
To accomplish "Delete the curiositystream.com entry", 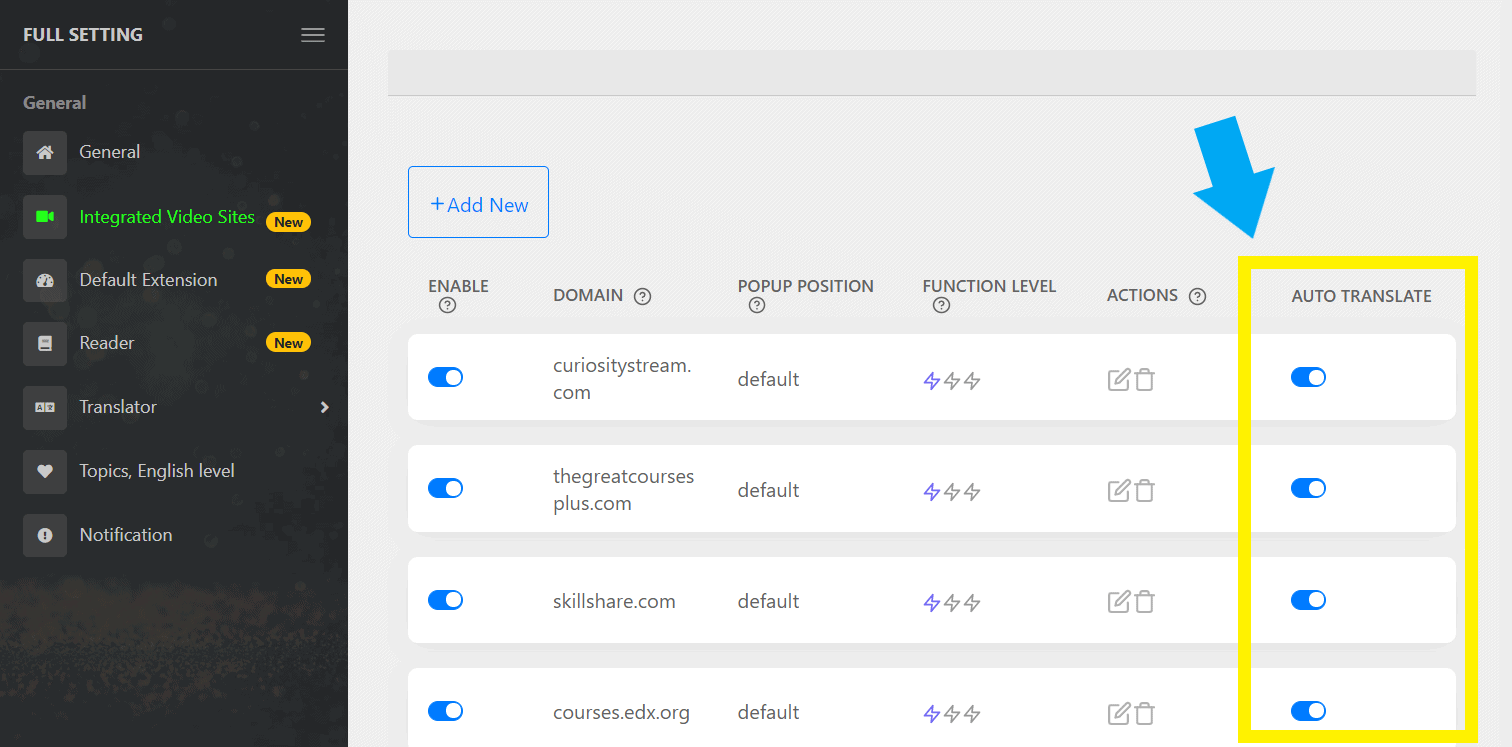I will coord(1145,379).
